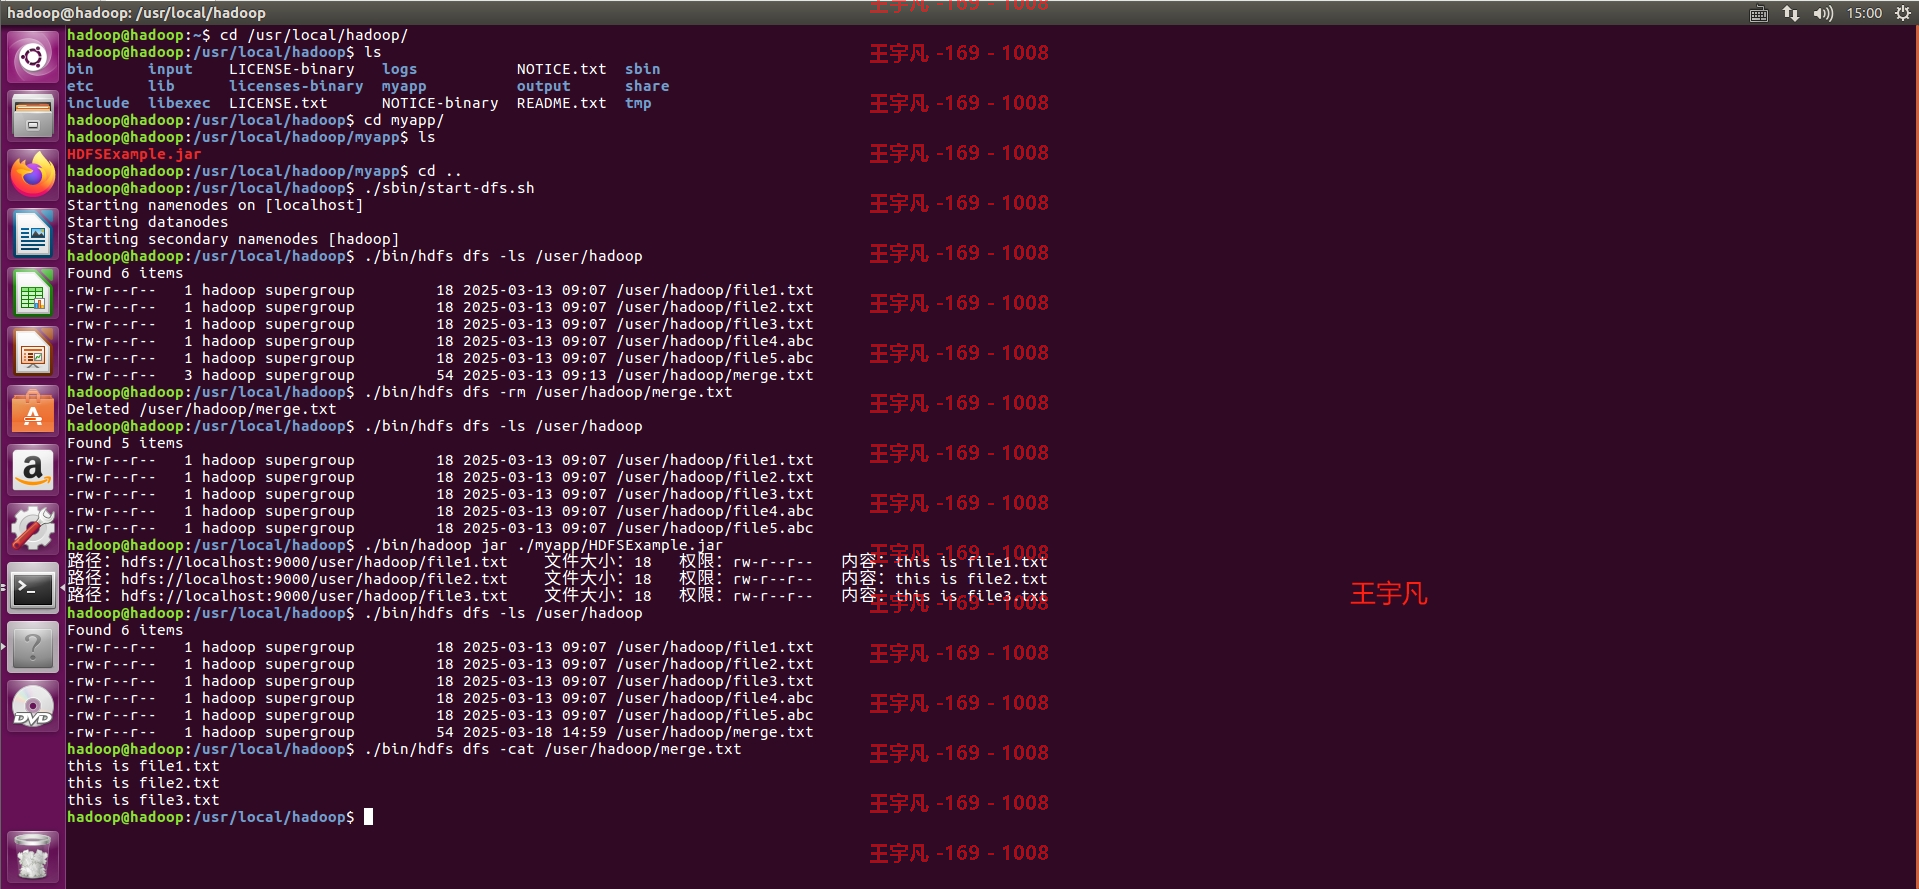Click 'Deleted /user/hadoop/merge.txt' line

pyautogui.click(x=201, y=409)
